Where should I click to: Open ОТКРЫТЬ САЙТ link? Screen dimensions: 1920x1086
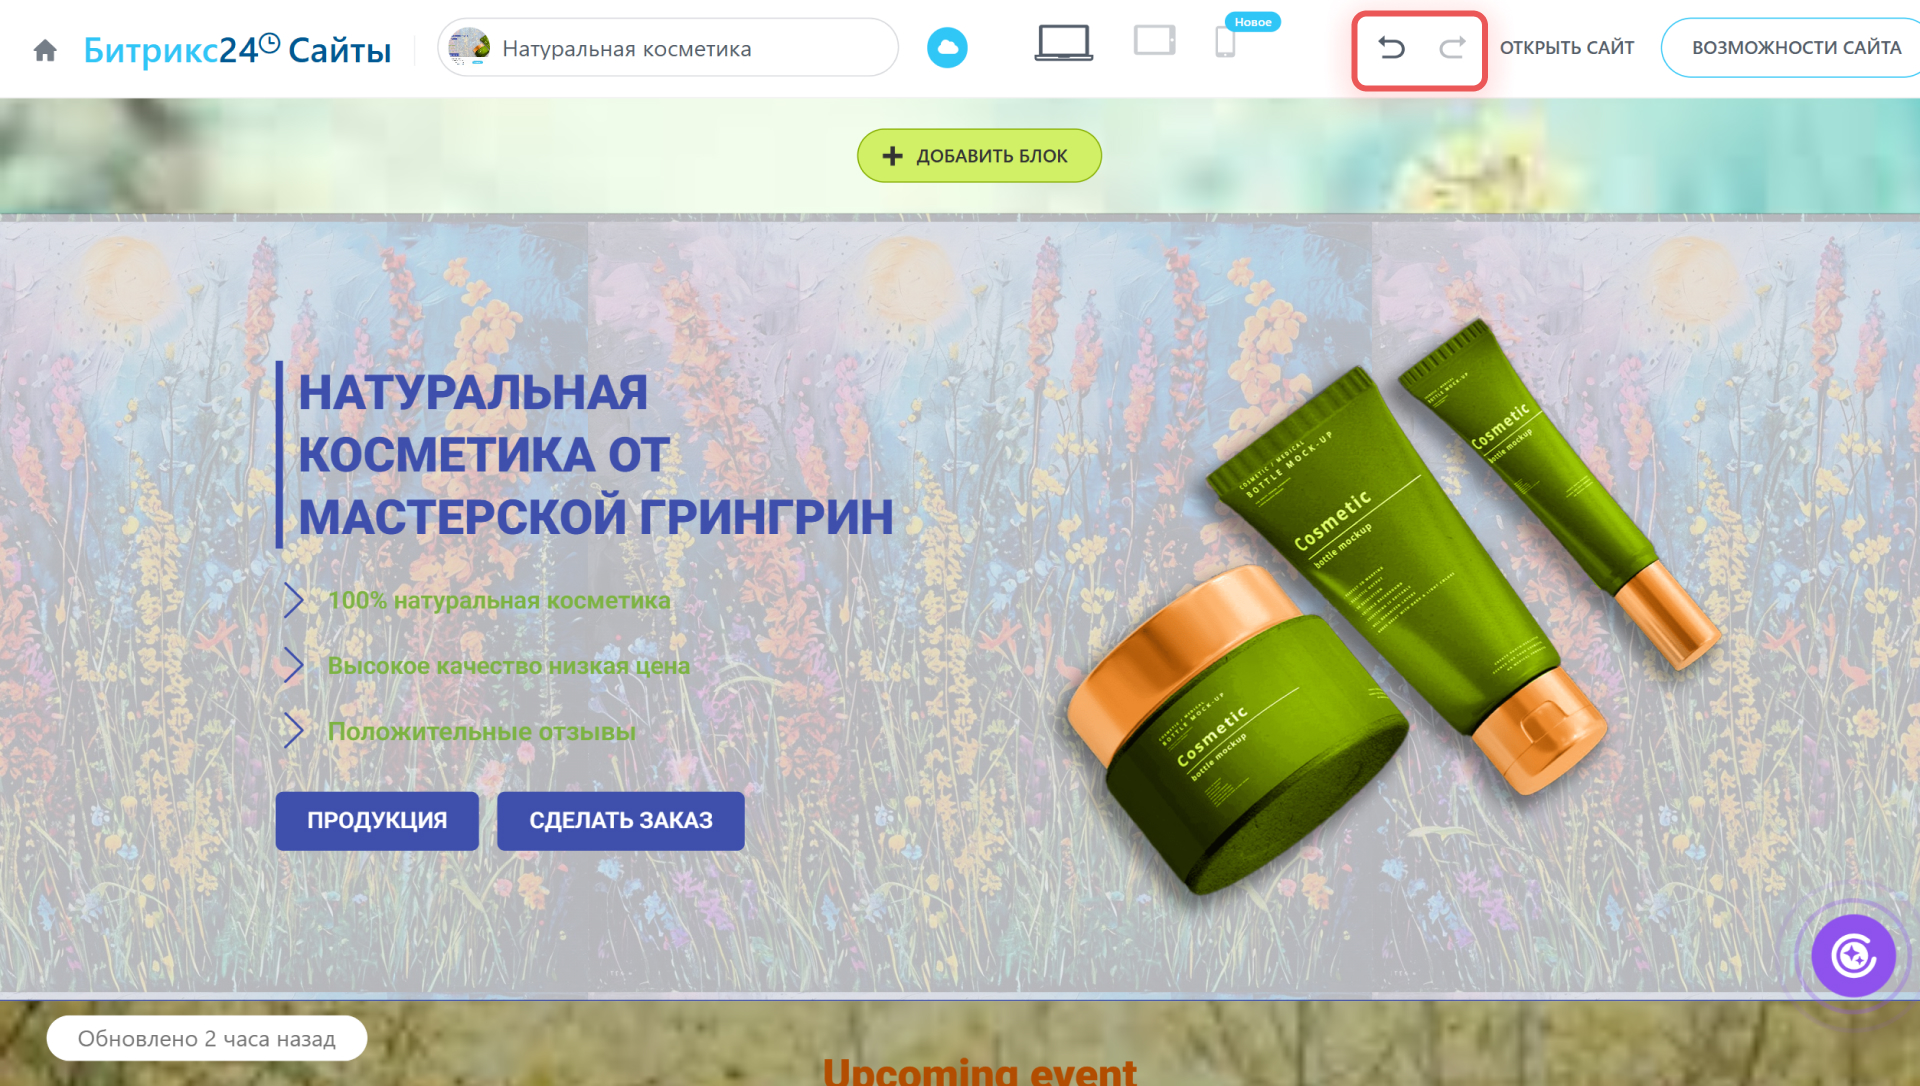click(x=1566, y=48)
